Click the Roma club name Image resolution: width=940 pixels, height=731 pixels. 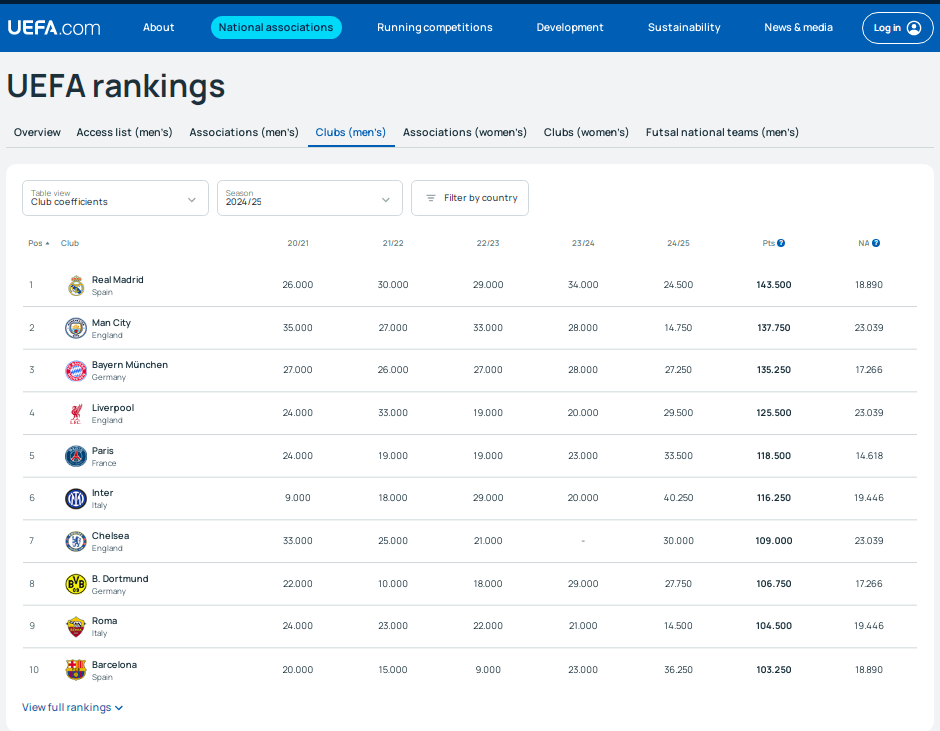[x=104, y=621]
